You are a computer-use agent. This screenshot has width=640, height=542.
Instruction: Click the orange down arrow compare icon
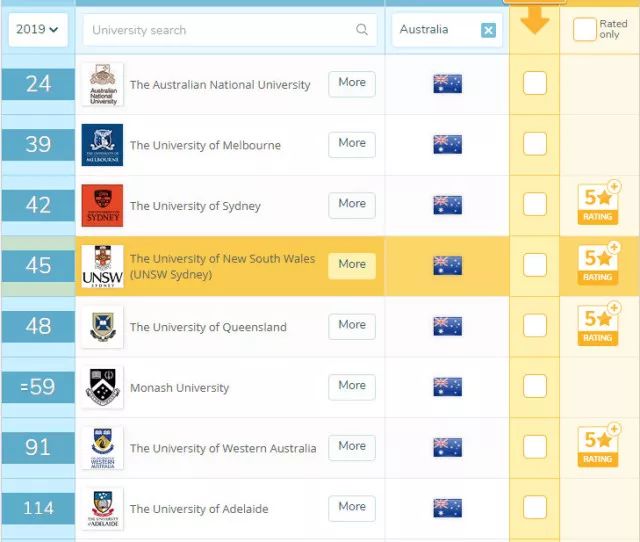pos(535,20)
